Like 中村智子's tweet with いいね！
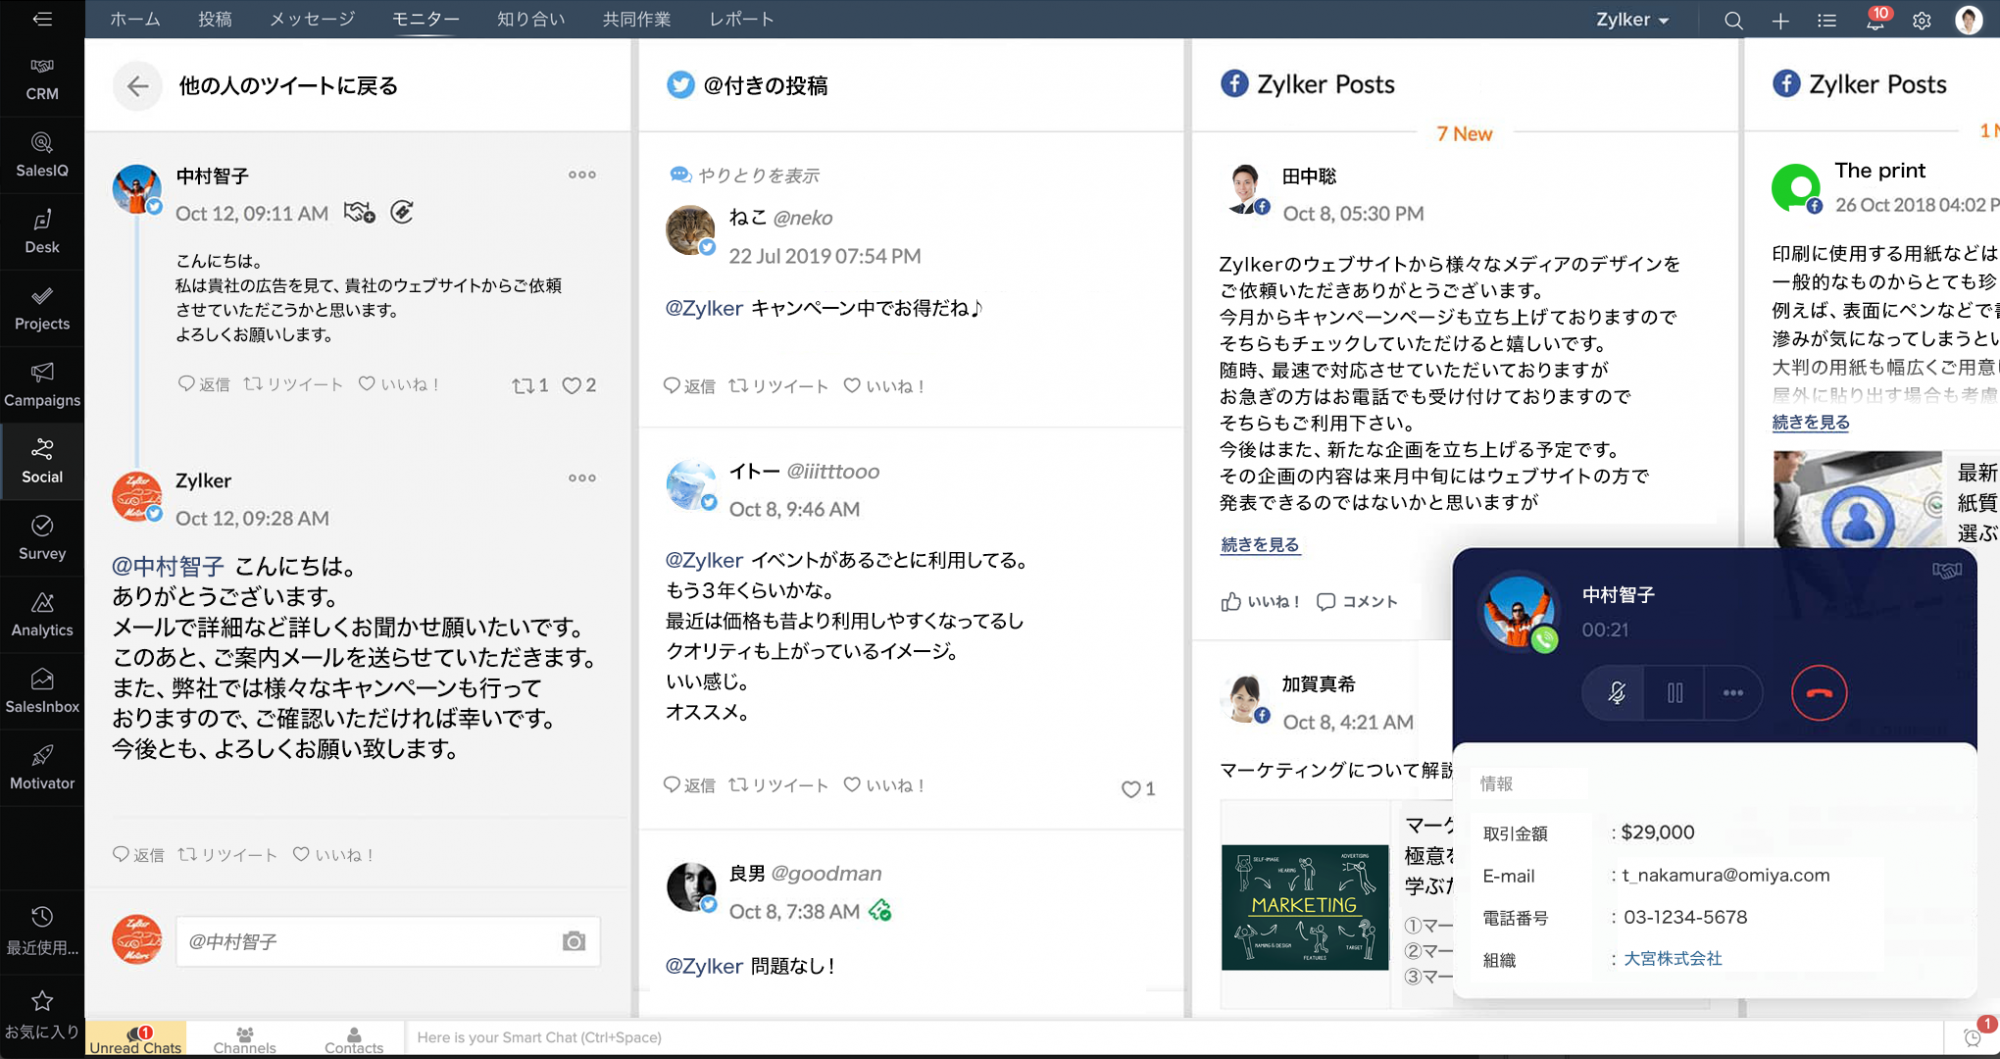This screenshot has height=1059, width=2000. (x=399, y=384)
